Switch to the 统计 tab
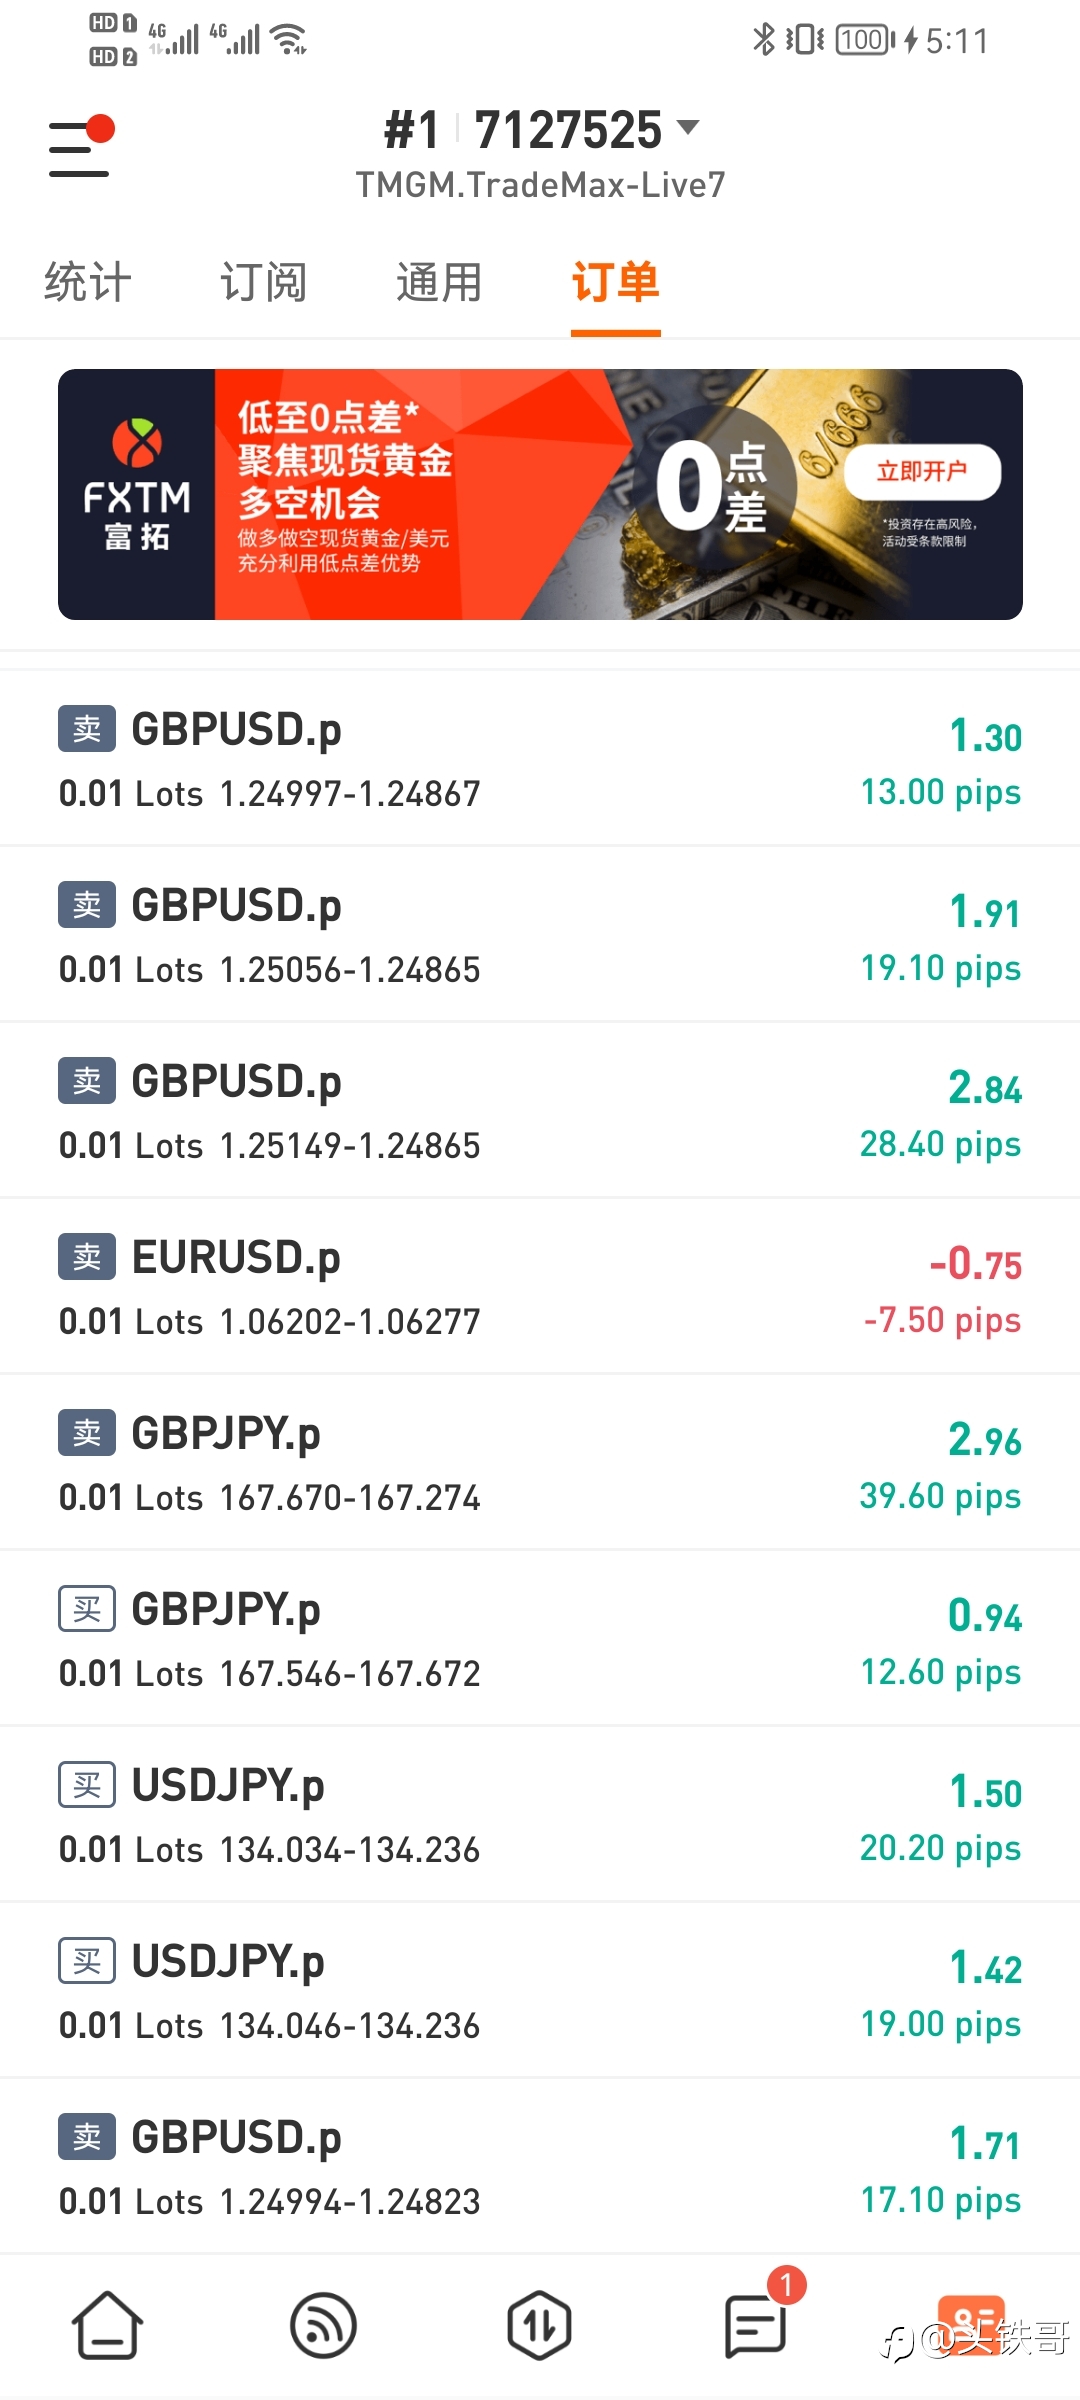This screenshot has height=2400, width=1080. click(x=88, y=282)
